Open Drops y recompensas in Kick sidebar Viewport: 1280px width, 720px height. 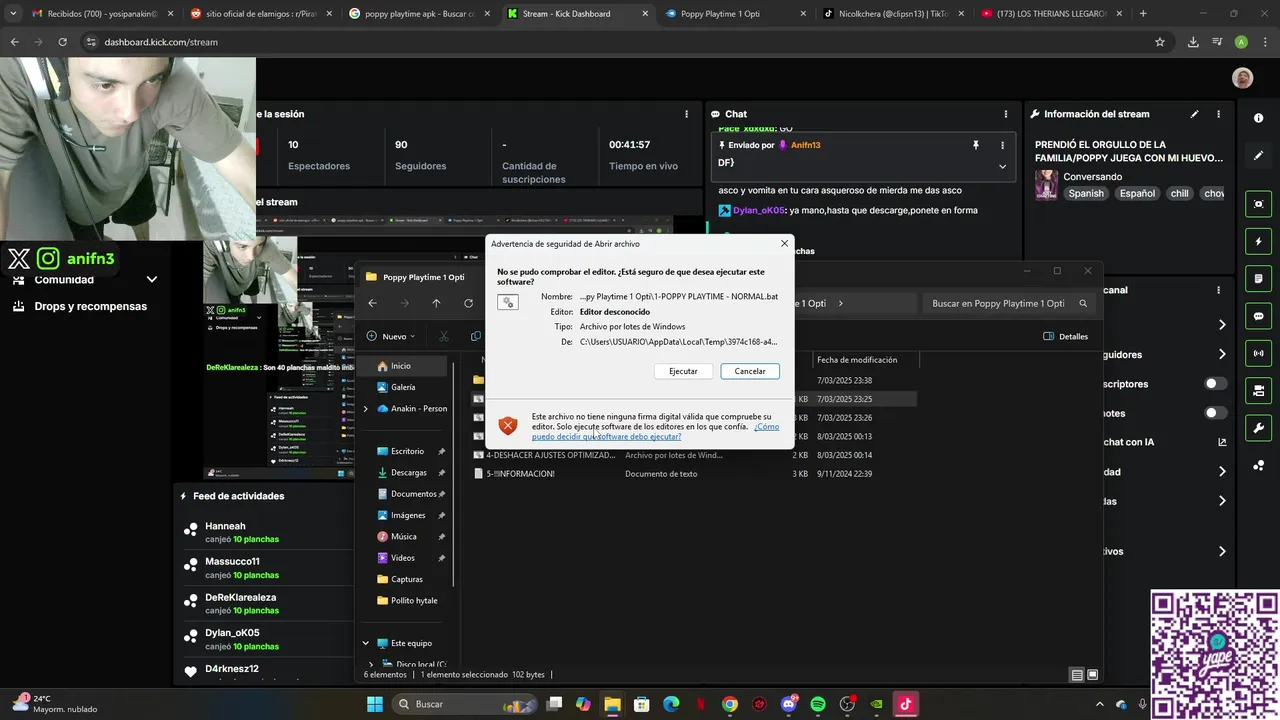(x=80, y=306)
